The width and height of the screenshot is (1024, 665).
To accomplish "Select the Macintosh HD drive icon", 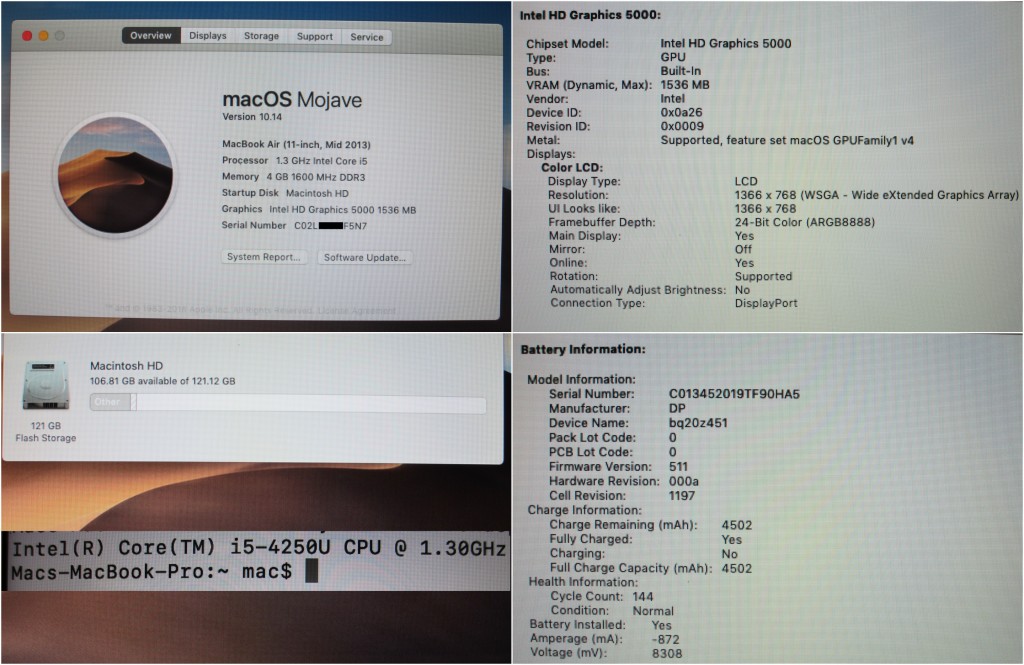I will tap(46, 385).
